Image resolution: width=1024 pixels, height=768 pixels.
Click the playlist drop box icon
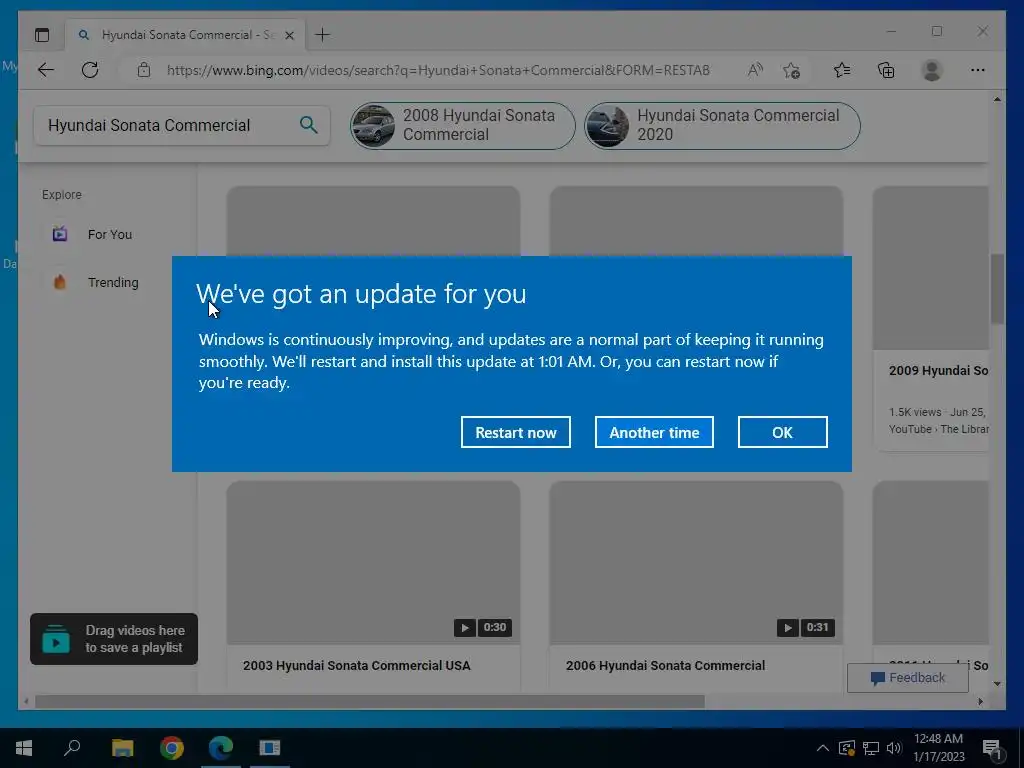pos(56,639)
